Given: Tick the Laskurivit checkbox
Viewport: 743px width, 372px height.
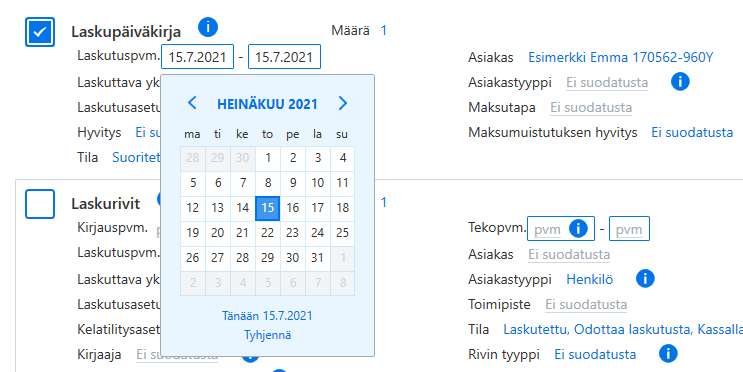Looking at the screenshot, I should point(40,204).
